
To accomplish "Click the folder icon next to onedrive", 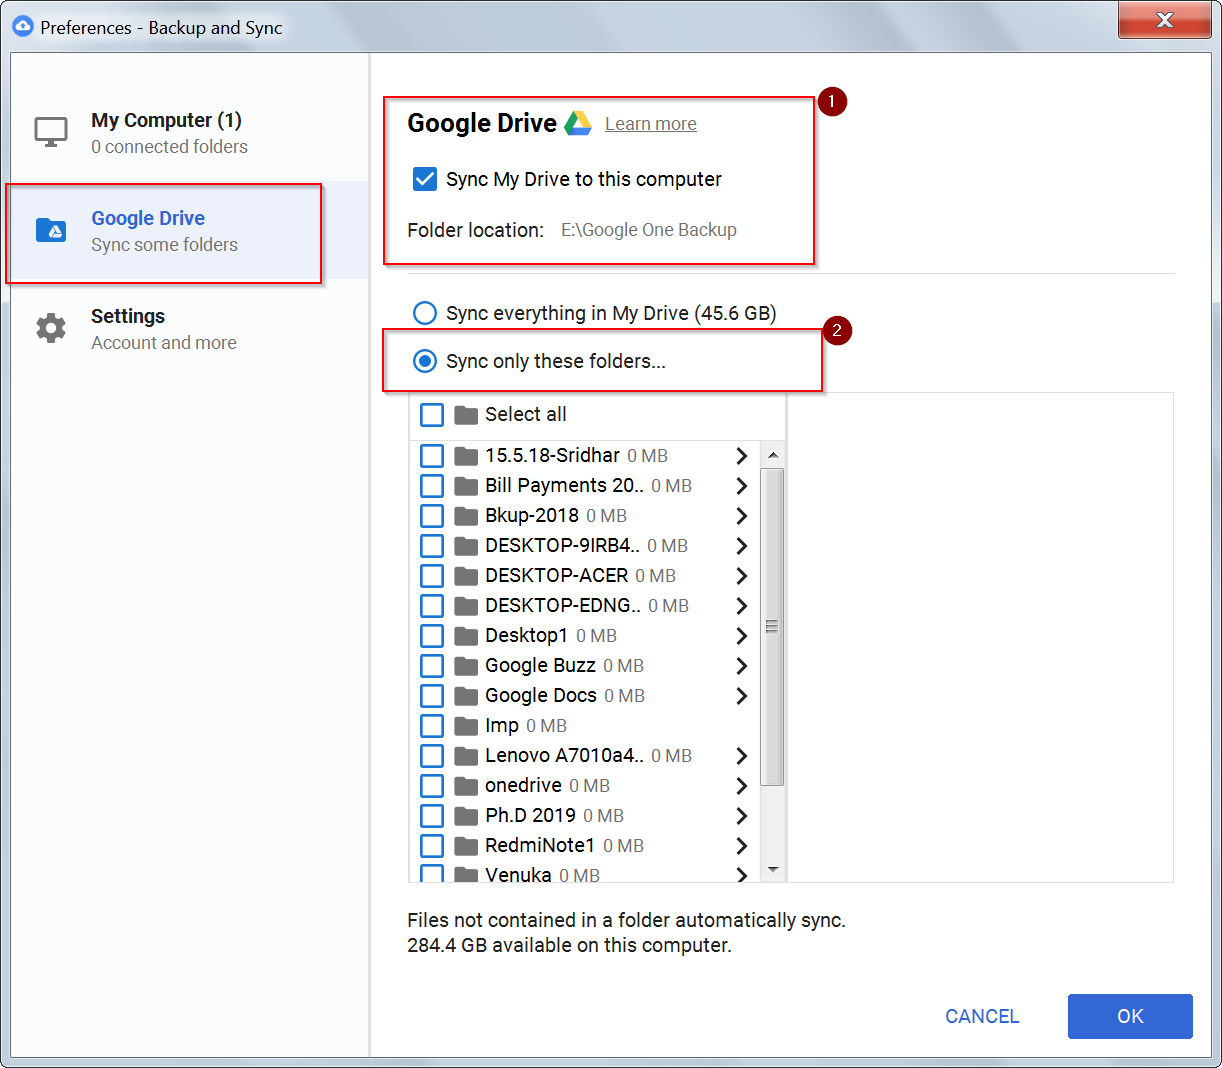I will 465,785.
